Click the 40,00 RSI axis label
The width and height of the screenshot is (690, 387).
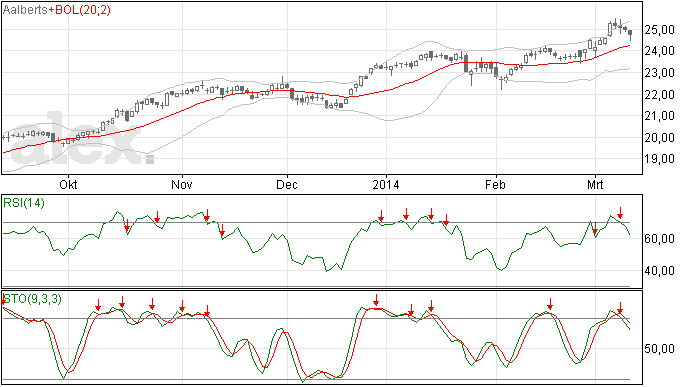click(x=659, y=271)
